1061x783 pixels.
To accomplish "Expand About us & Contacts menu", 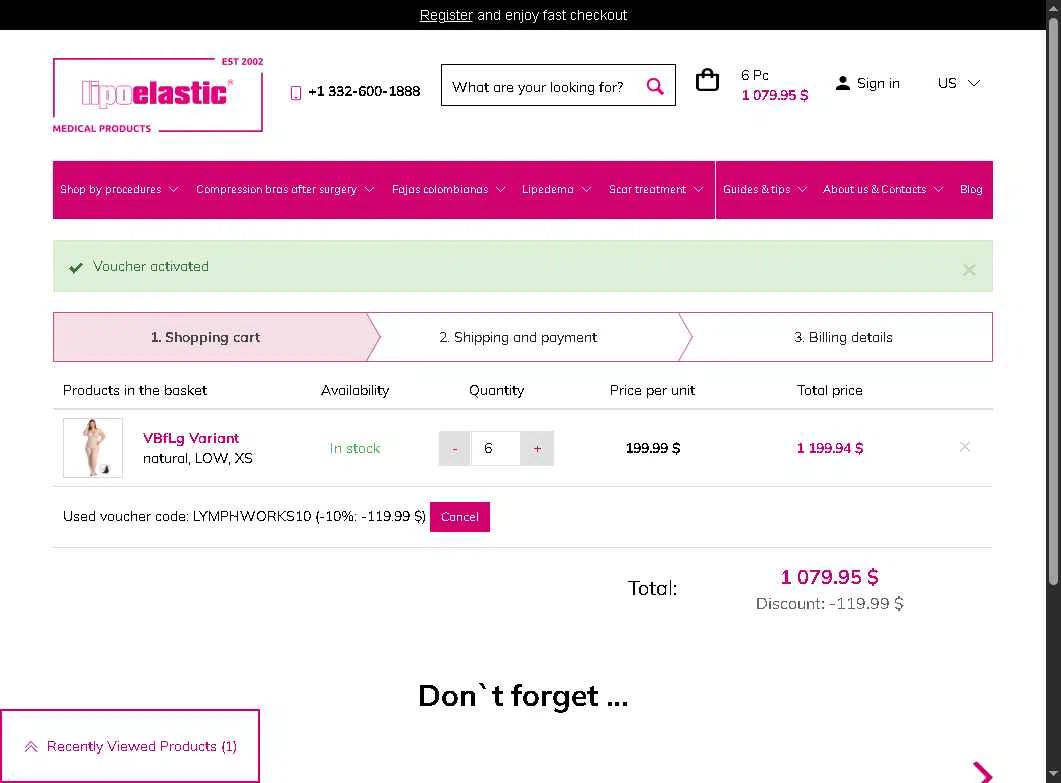I will (882, 189).
